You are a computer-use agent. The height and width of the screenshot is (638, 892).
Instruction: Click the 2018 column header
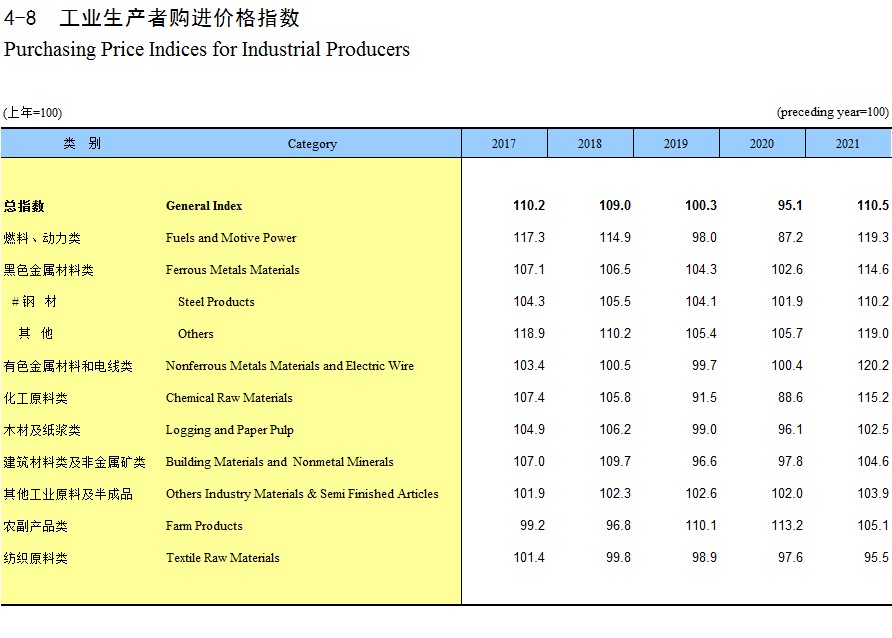point(590,143)
